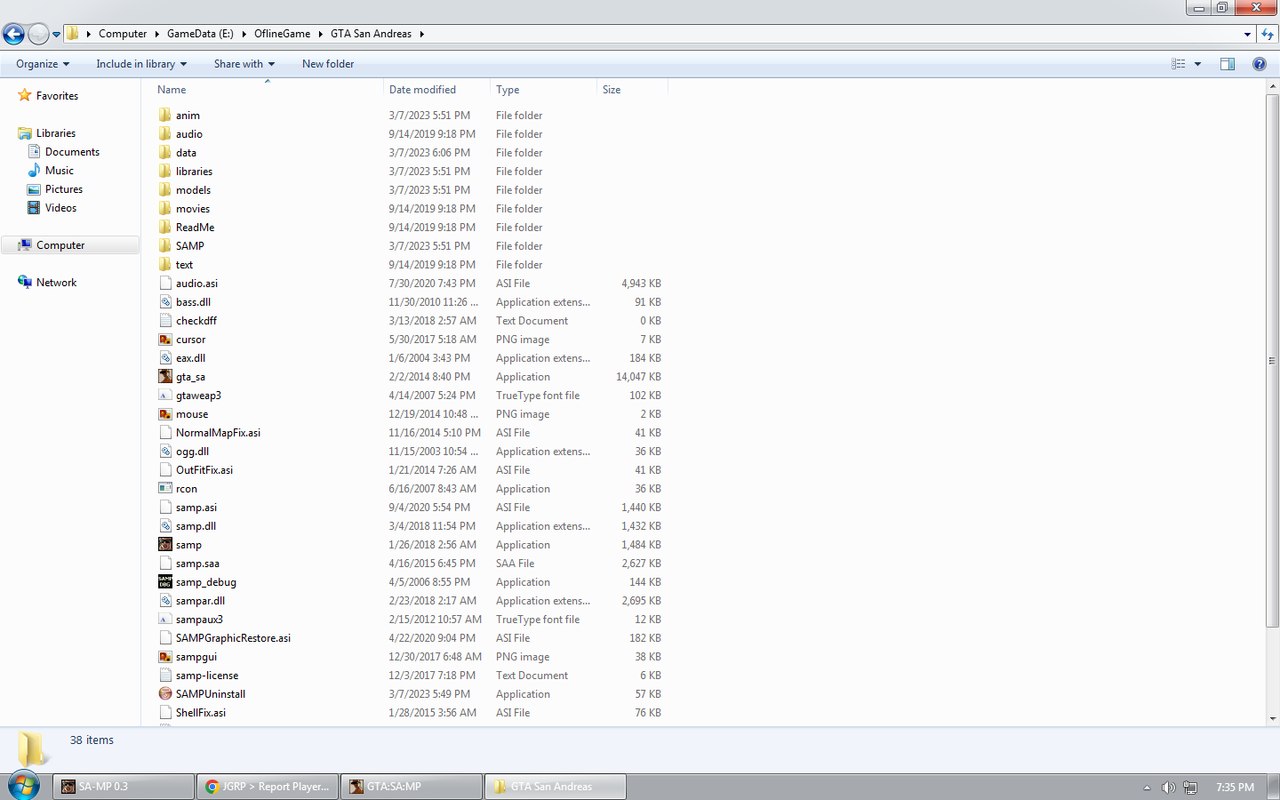The height and width of the screenshot is (800, 1280).
Task: Select the samp_debug application icon
Action: pos(166,582)
